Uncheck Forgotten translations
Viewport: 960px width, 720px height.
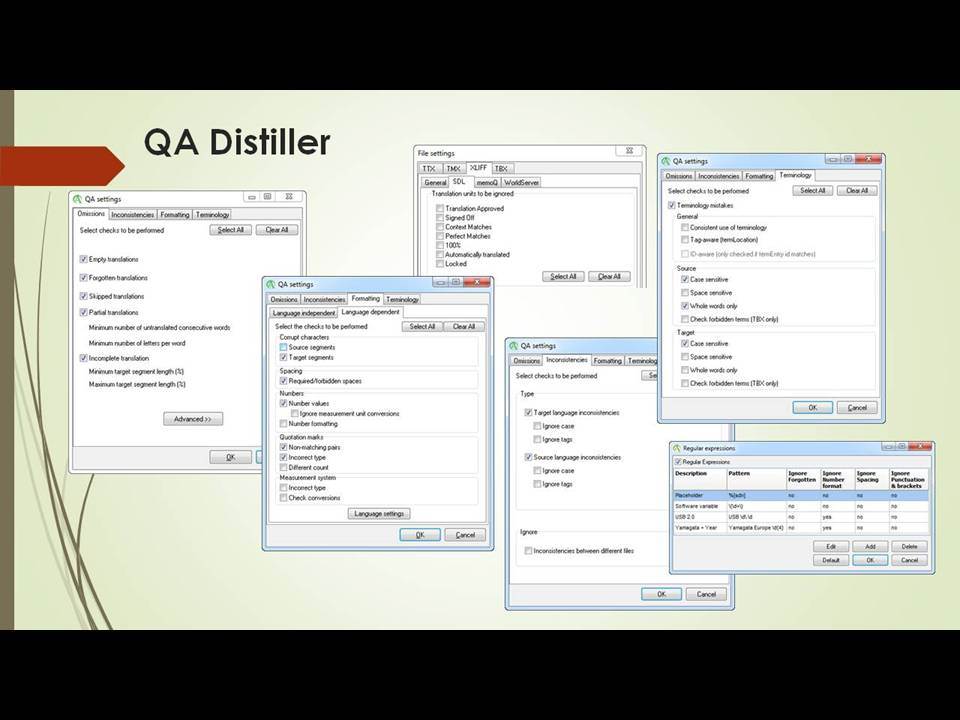point(84,277)
